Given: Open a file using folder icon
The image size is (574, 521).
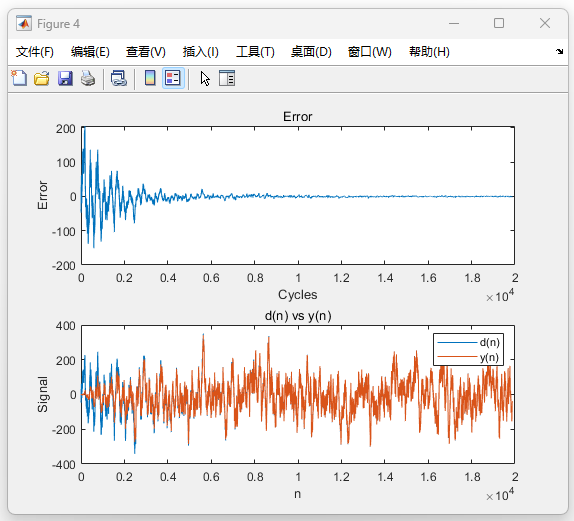Looking at the screenshot, I should (x=42, y=78).
